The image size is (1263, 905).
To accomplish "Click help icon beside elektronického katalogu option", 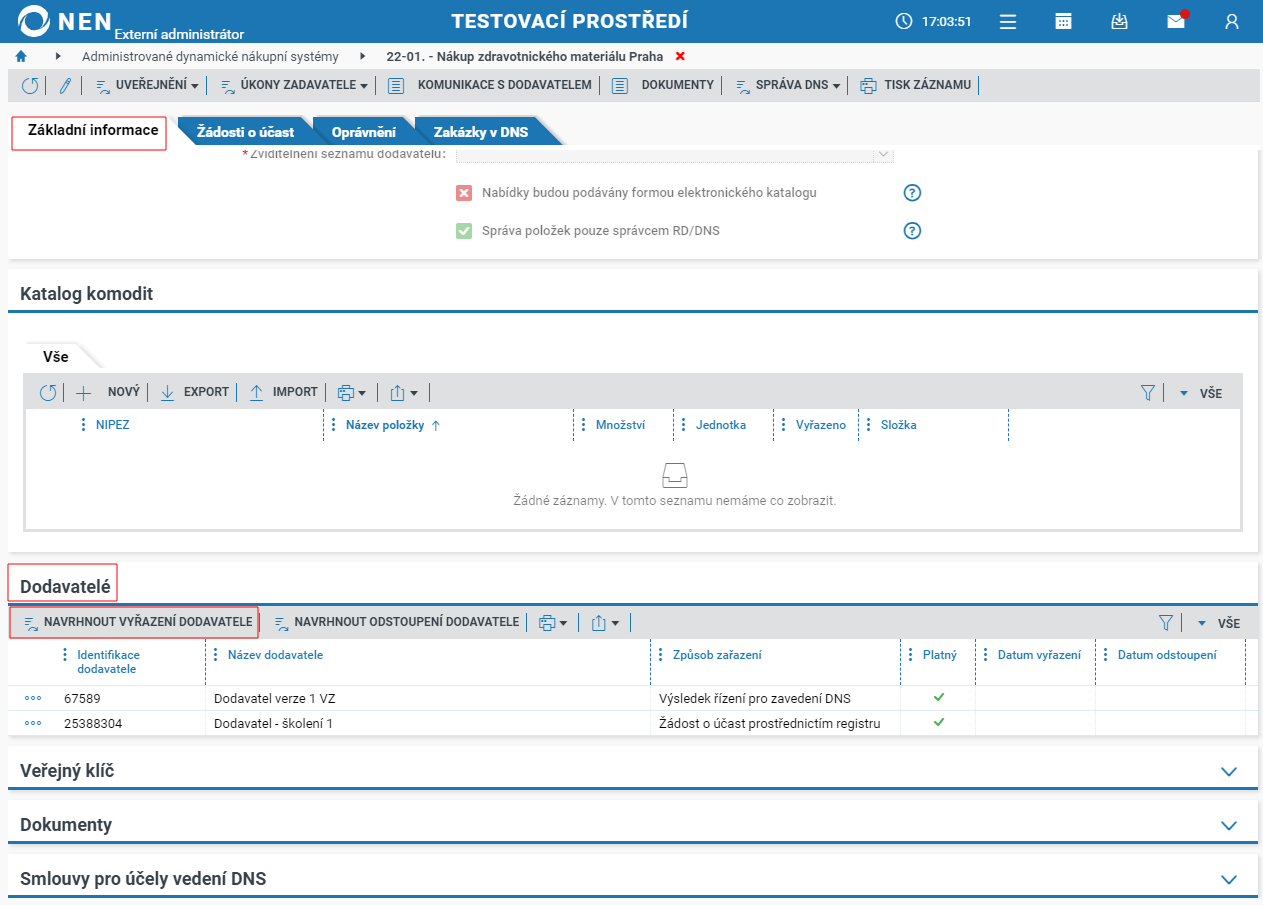I will (x=912, y=193).
